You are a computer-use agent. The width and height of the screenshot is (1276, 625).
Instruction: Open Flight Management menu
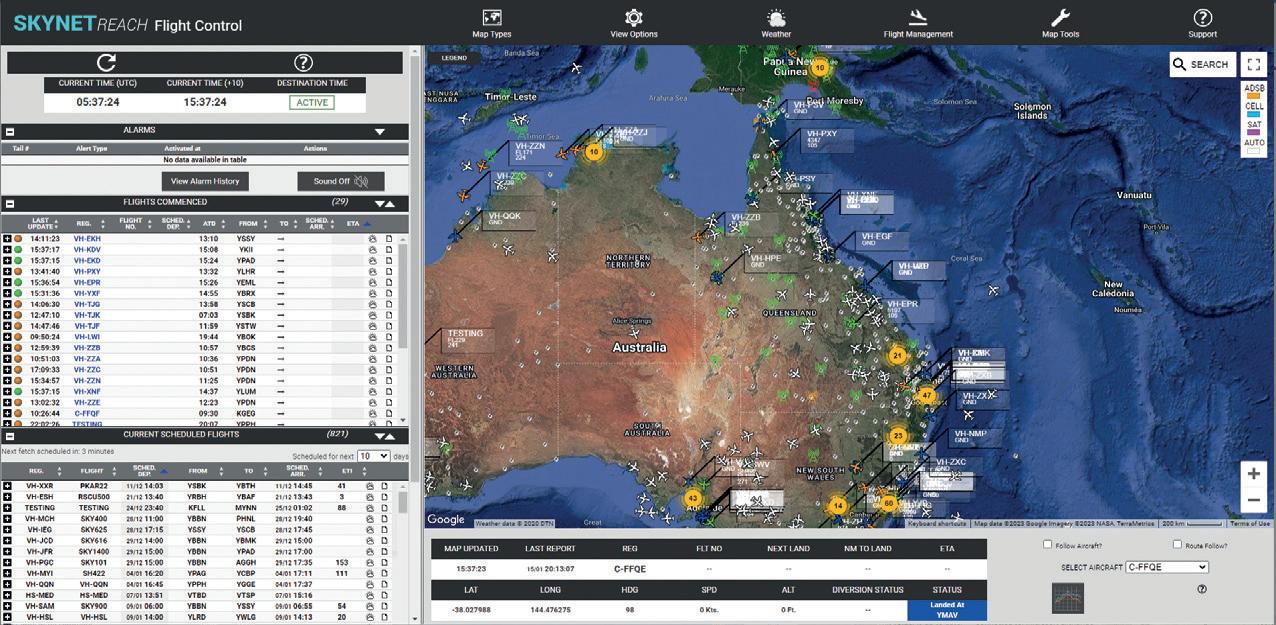(x=918, y=22)
